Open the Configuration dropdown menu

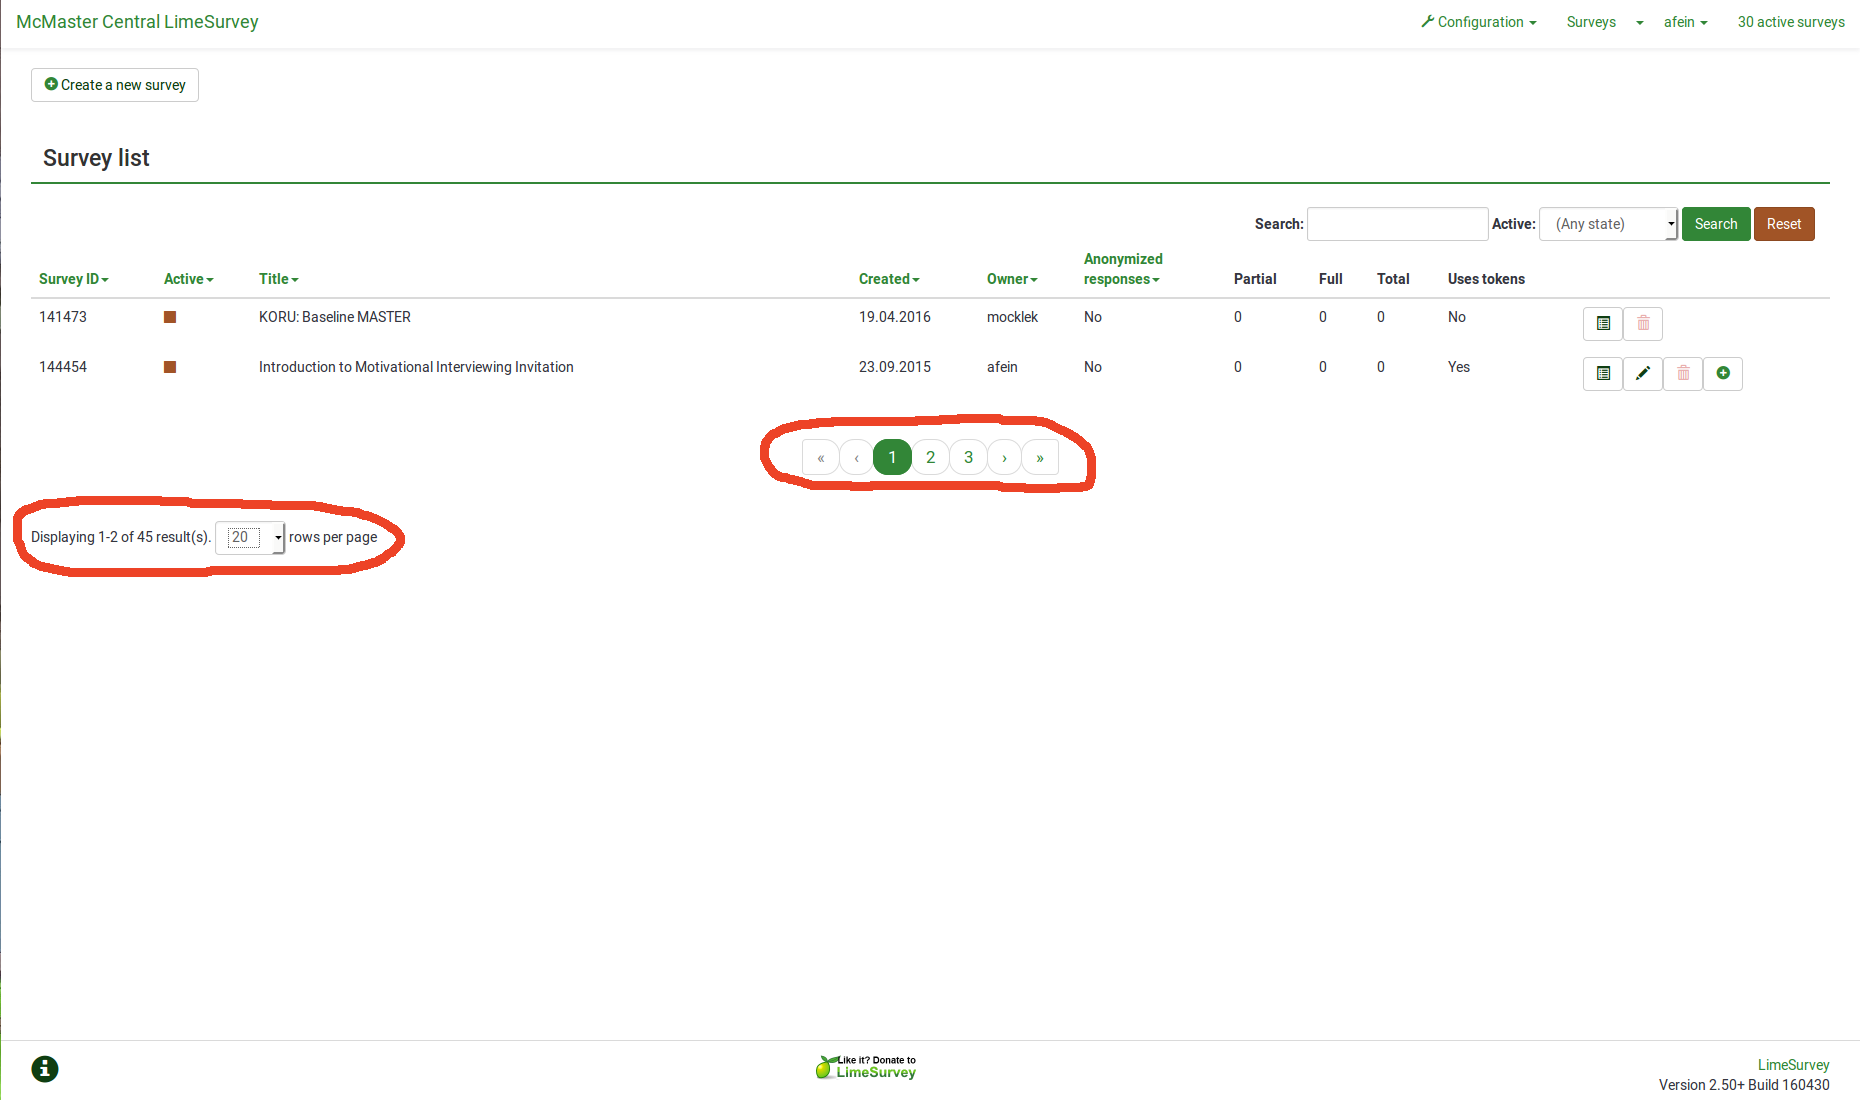point(1479,22)
